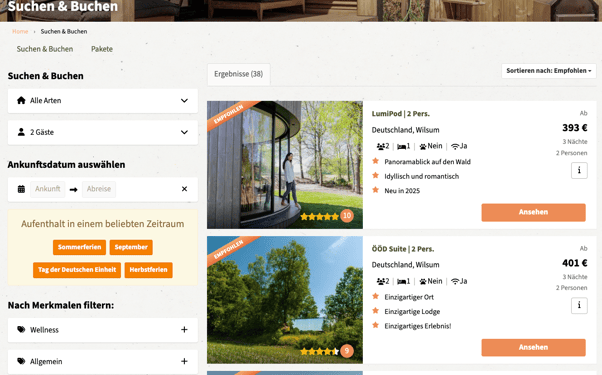The height and width of the screenshot is (375, 602).
Task: Click the Abreise date input field
Action: [x=99, y=189]
